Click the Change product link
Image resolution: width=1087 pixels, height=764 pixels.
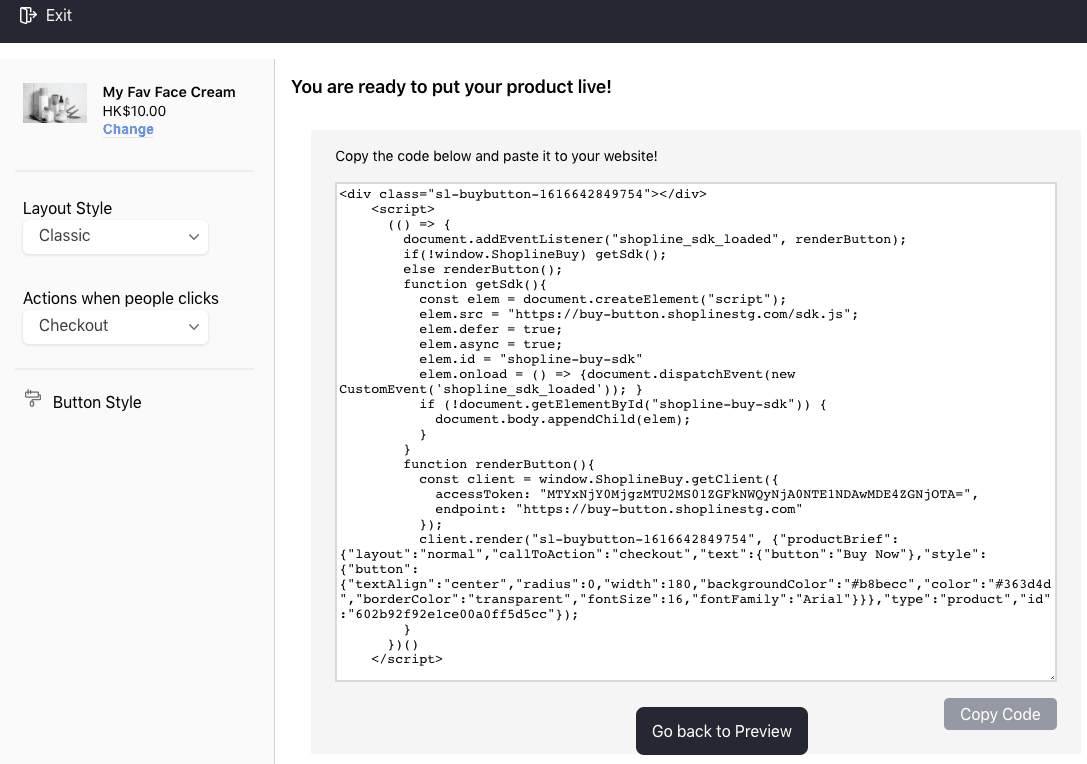coord(128,129)
